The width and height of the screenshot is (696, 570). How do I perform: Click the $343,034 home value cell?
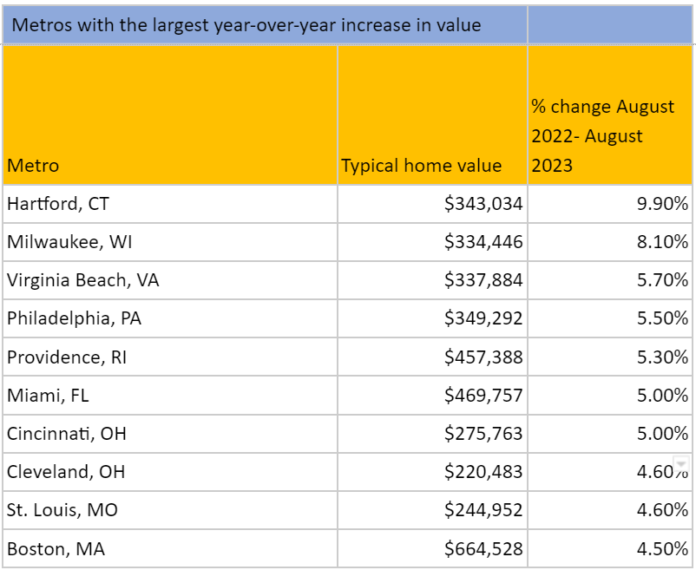[x=484, y=204]
